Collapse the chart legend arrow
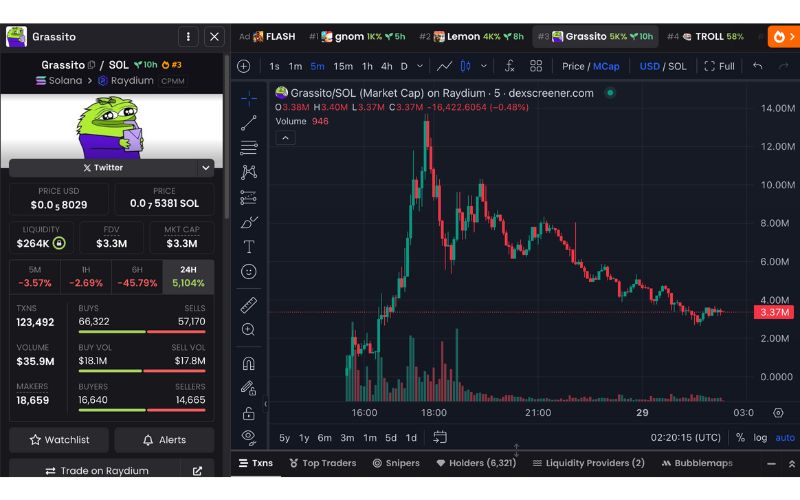 coord(285,138)
